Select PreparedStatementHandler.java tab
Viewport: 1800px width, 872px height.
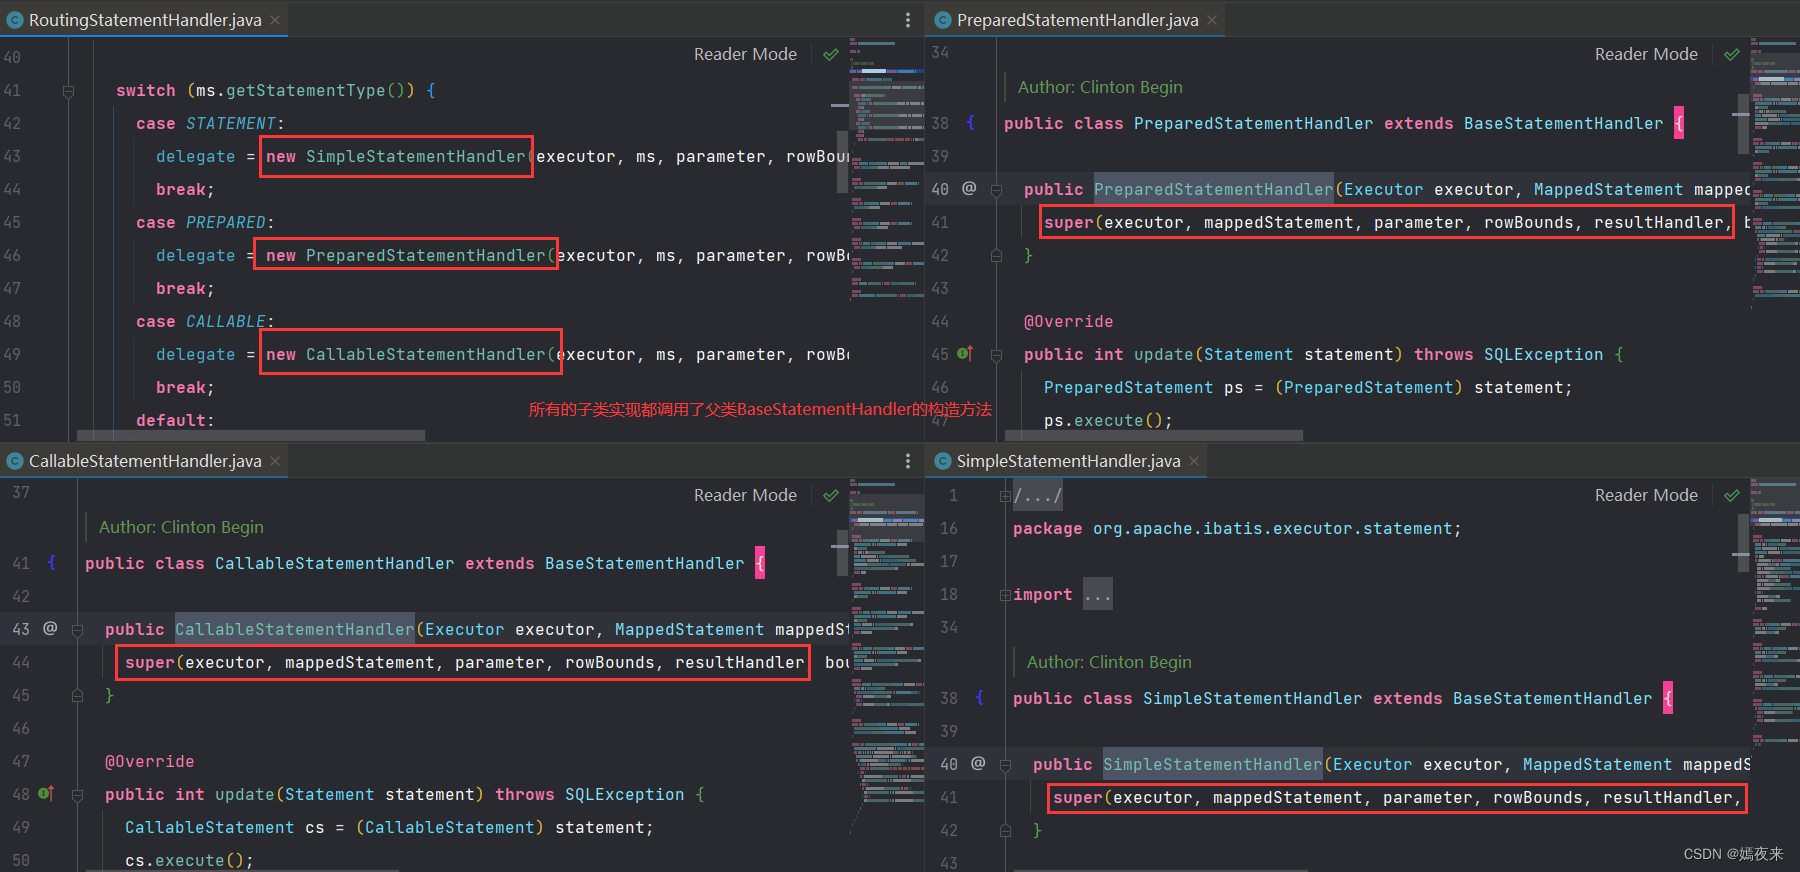[x=1077, y=20]
